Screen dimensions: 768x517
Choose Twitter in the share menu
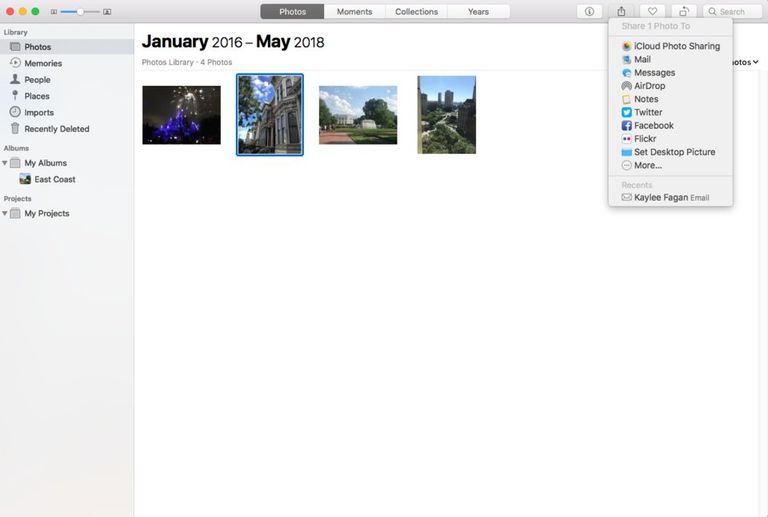point(648,112)
